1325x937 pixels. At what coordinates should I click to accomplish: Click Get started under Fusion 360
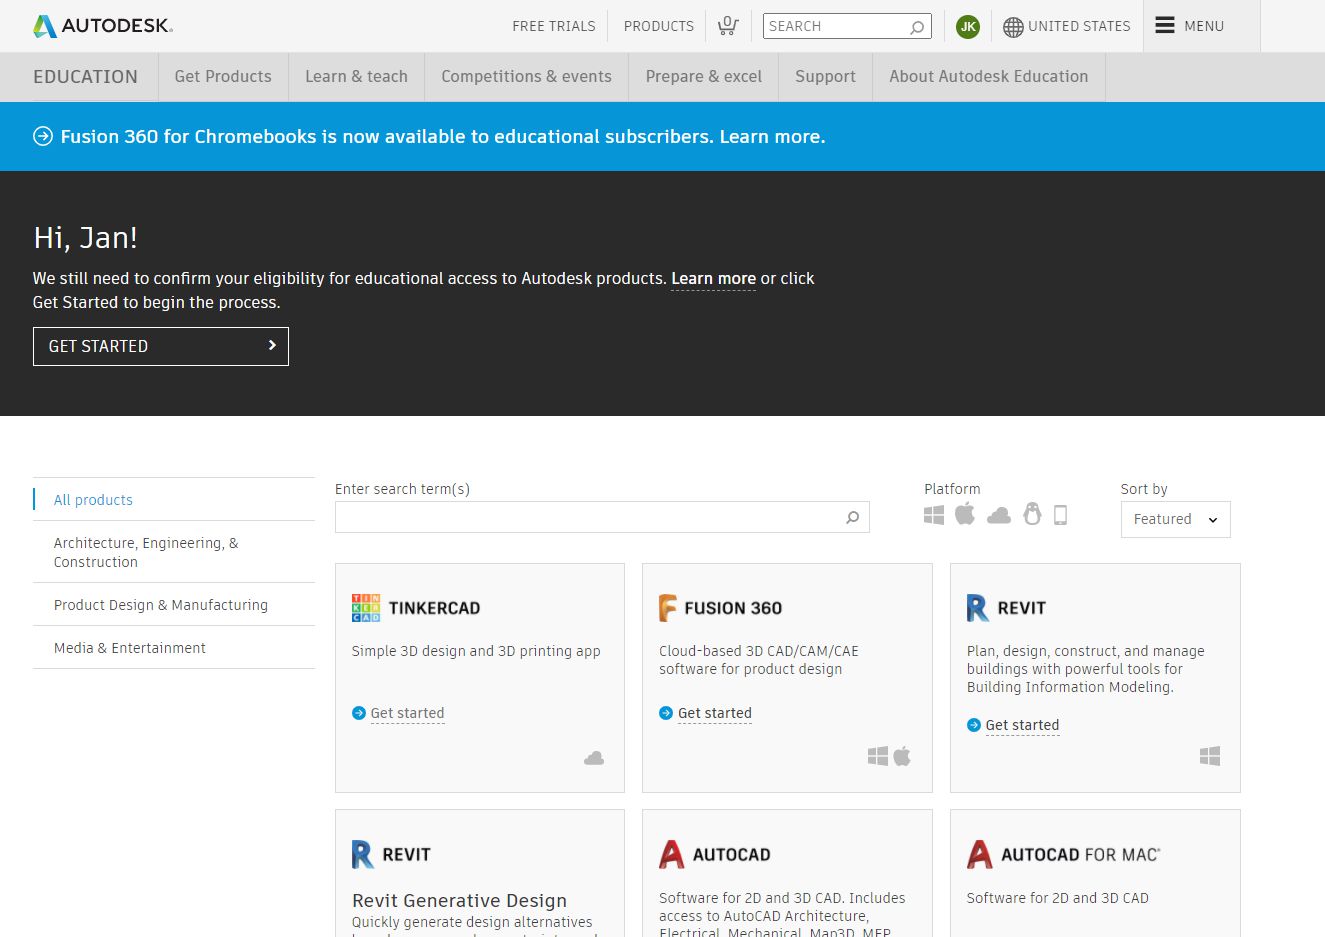click(714, 713)
